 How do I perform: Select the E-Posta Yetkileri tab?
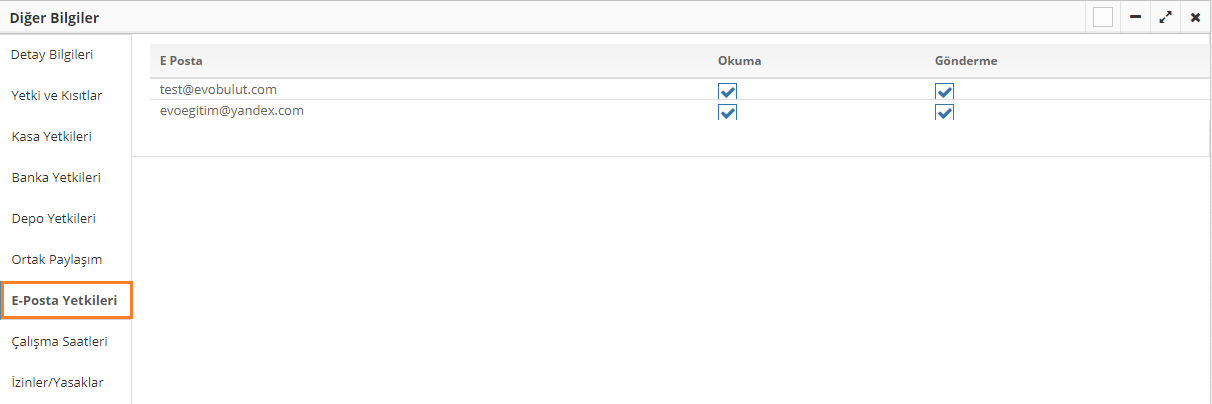coord(64,300)
